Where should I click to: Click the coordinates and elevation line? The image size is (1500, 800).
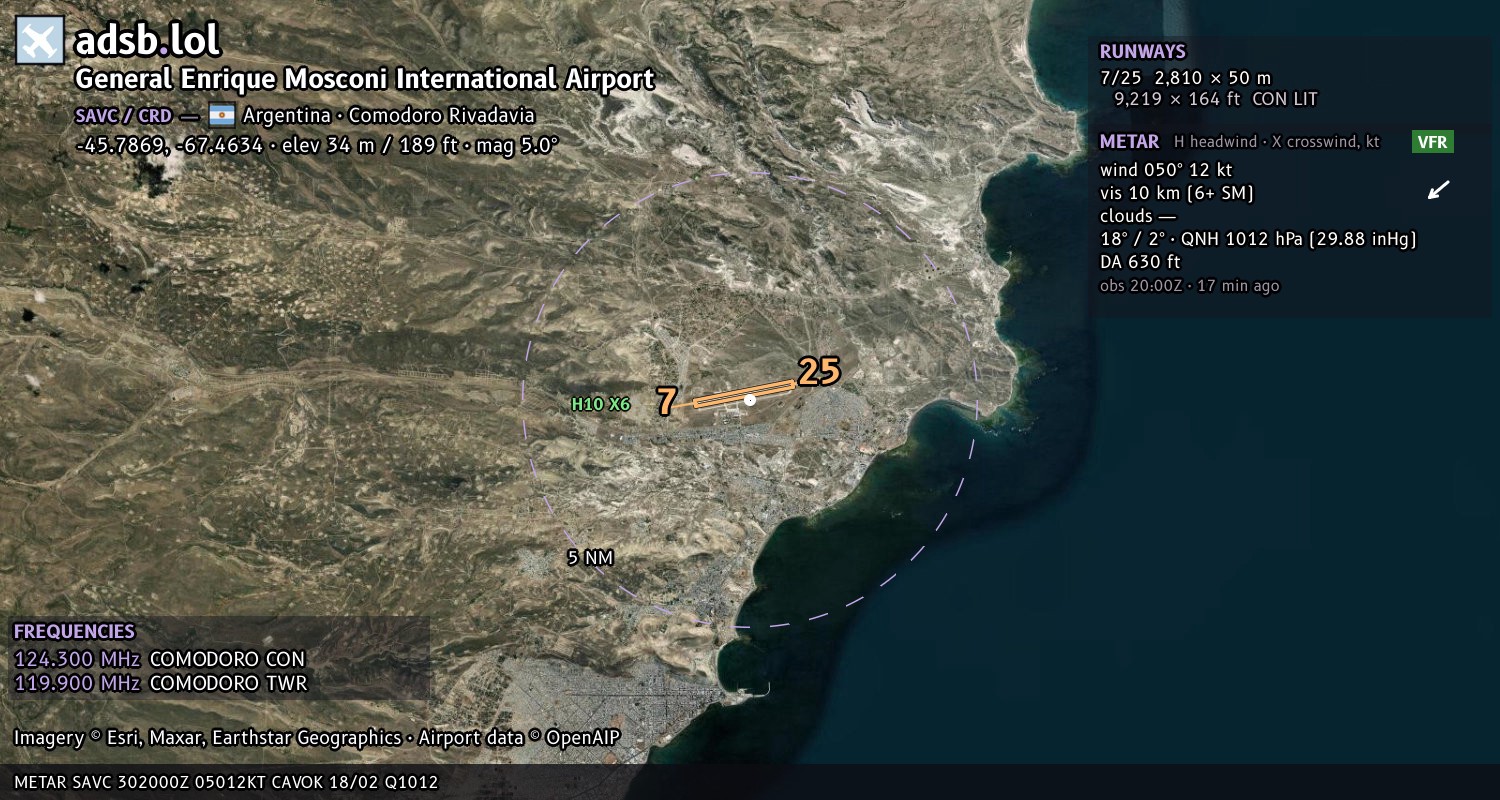click(x=317, y=145)
